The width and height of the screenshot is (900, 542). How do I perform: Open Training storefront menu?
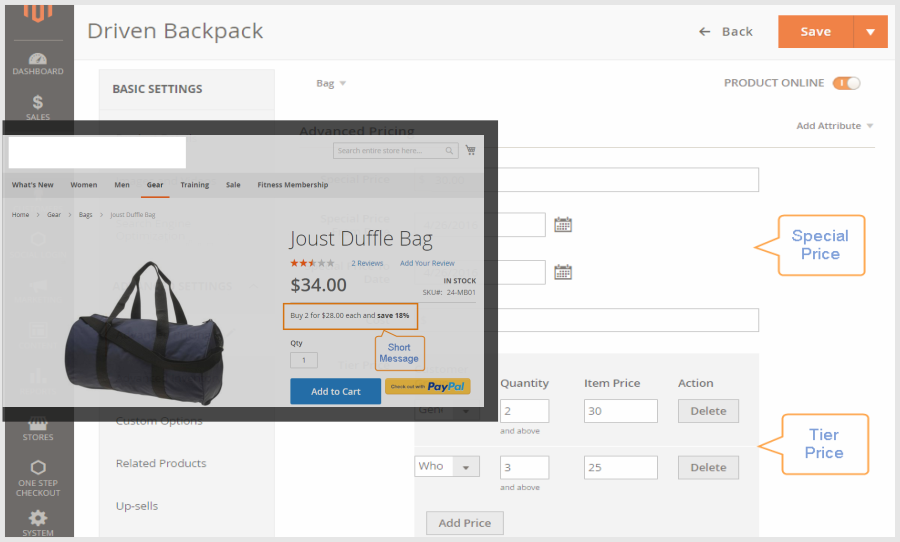pyautogui.click(x=195, y=185)
